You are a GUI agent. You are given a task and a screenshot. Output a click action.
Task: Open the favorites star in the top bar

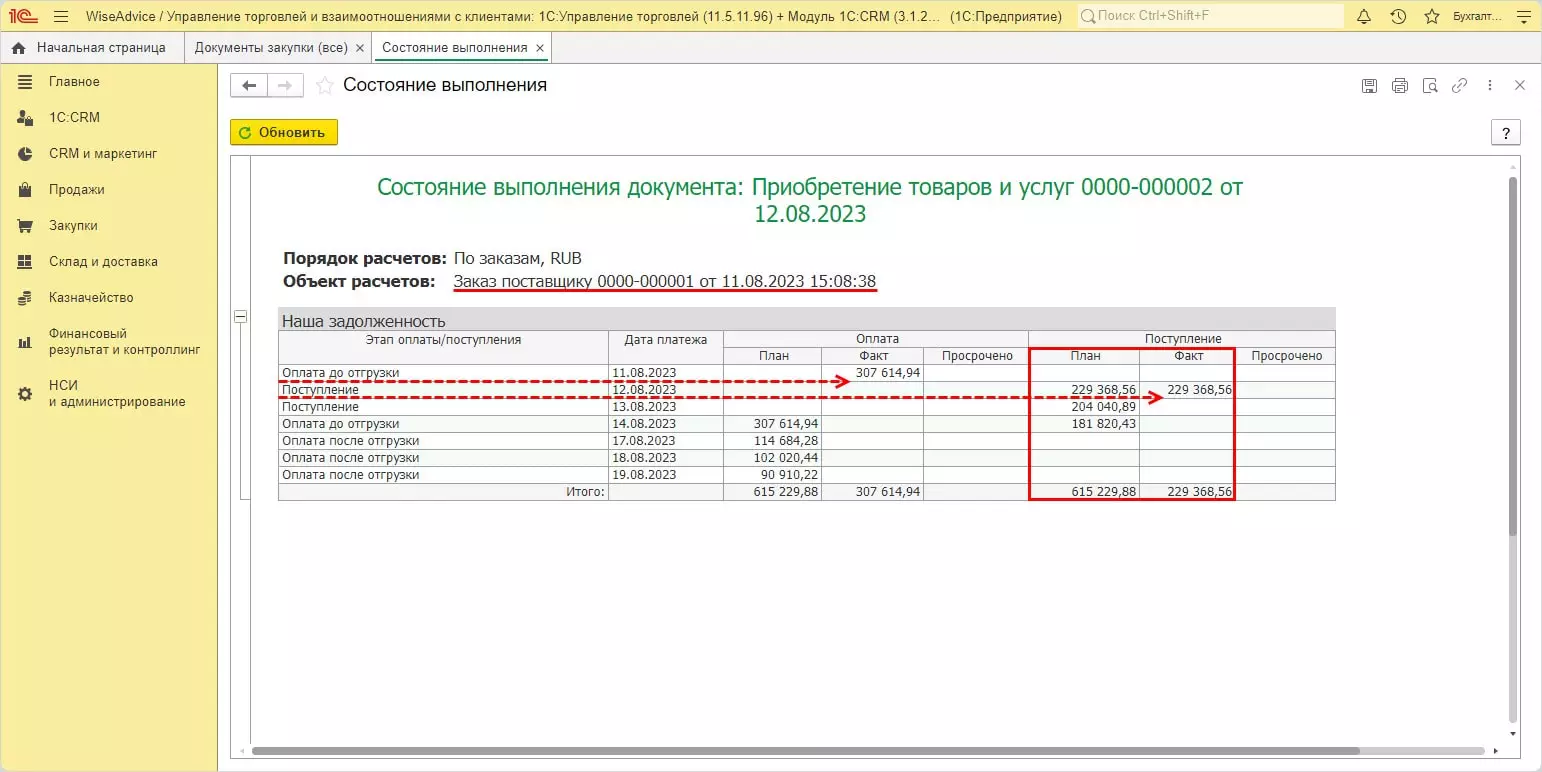point(1432,17)
